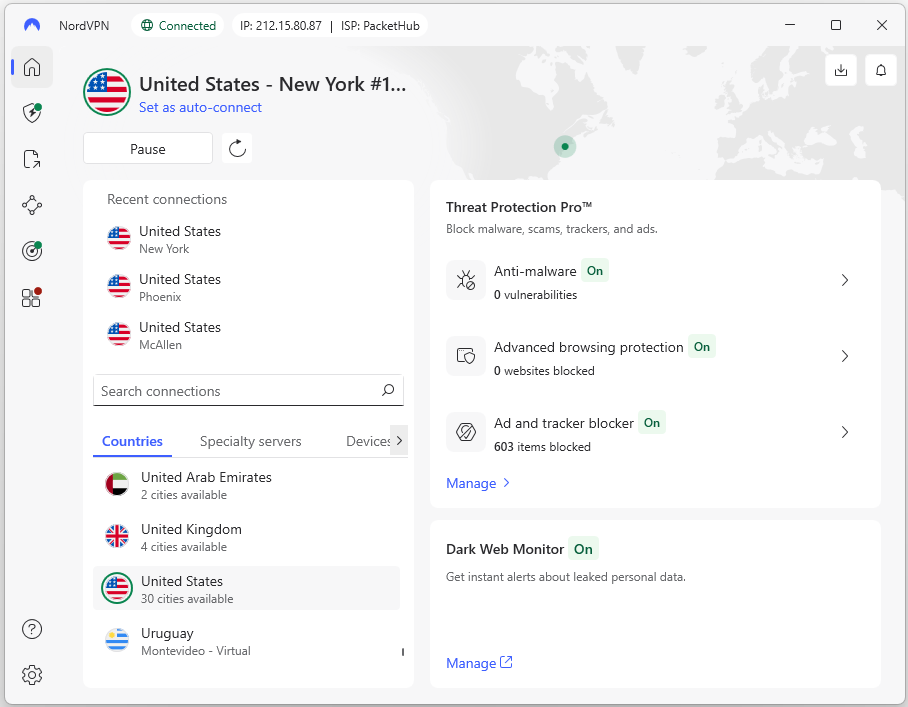Click the Anti-malware bug icon
The height and width of the screenshot is (707, 908).
(x=466, y=280)
